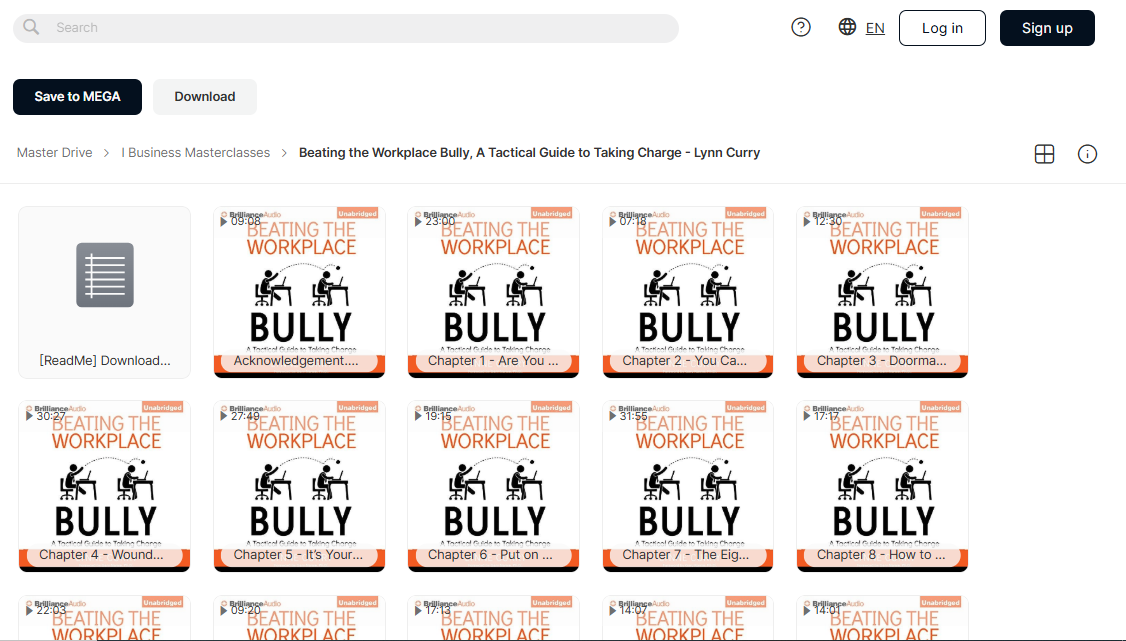The image size is (1126, 641).
Task: Click the Sign up button
Action: 1047,28
